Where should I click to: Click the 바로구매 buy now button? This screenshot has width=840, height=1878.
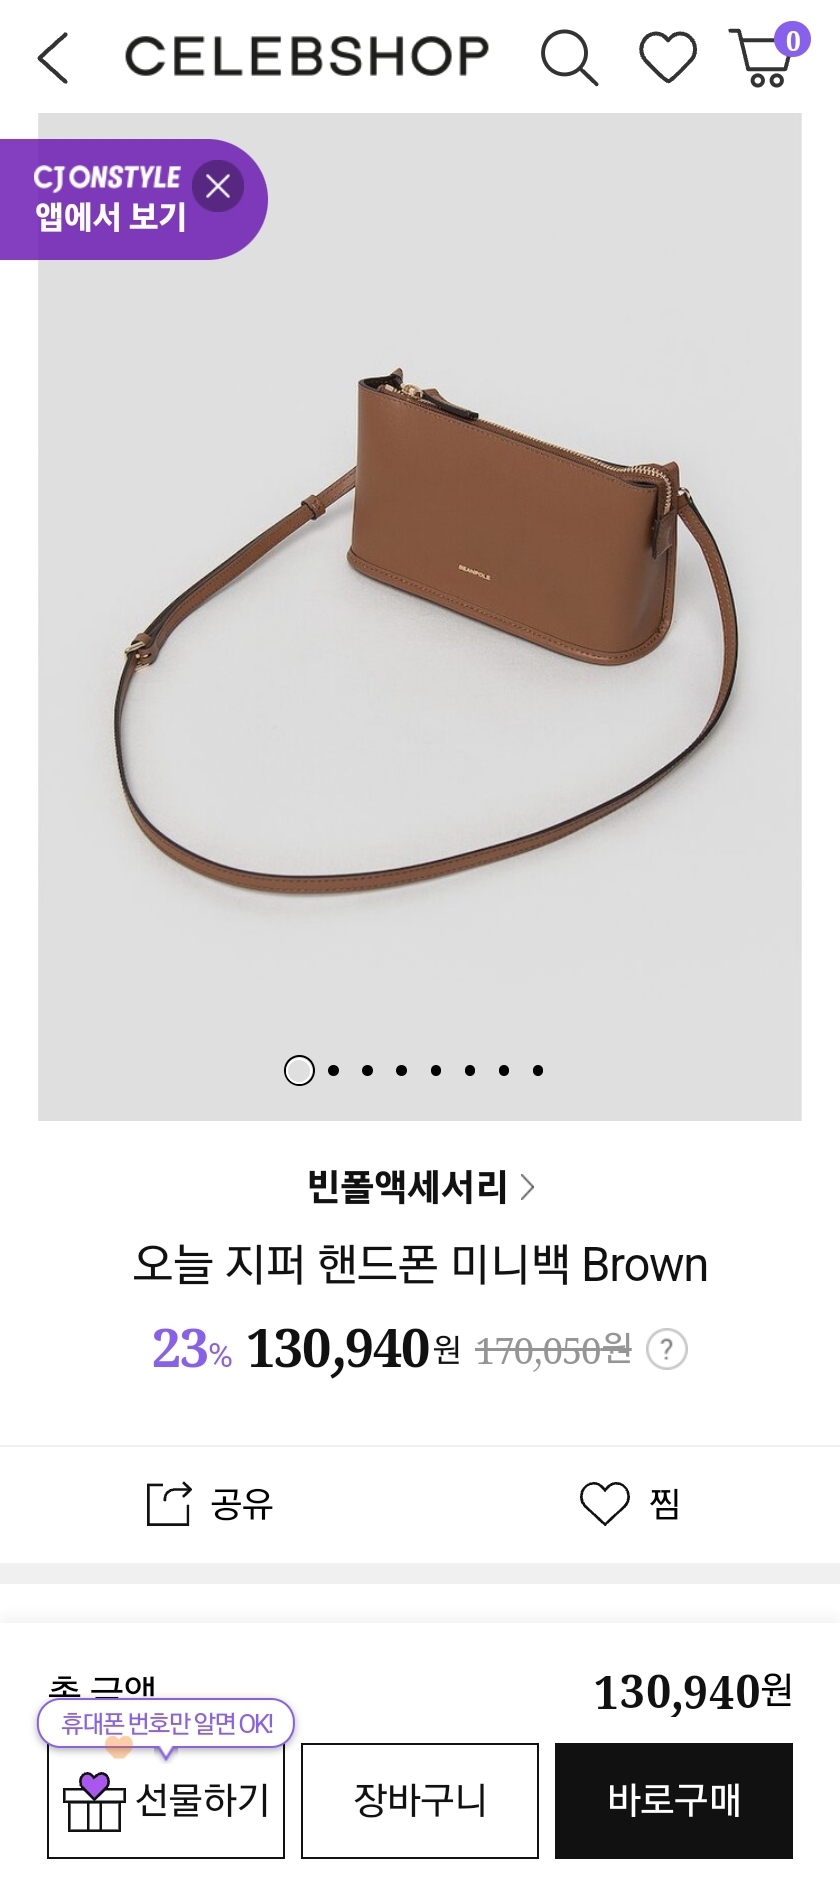click(x=674, y=1800)
